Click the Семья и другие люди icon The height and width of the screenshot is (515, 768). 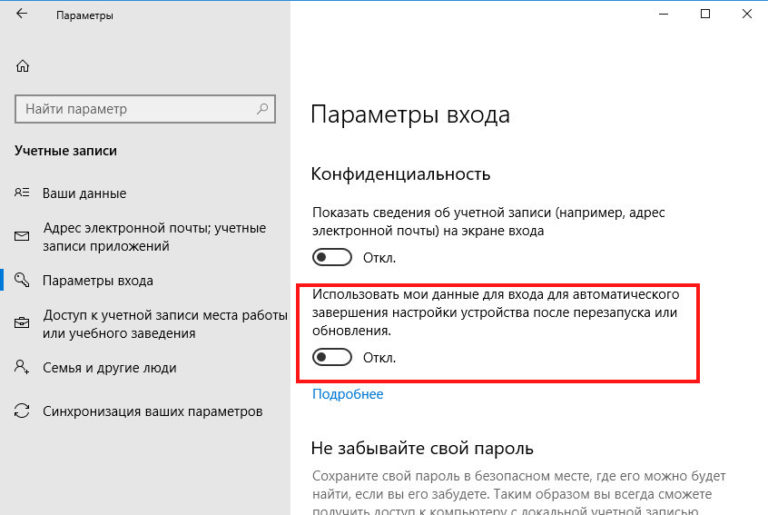click(x=21, y=367)
